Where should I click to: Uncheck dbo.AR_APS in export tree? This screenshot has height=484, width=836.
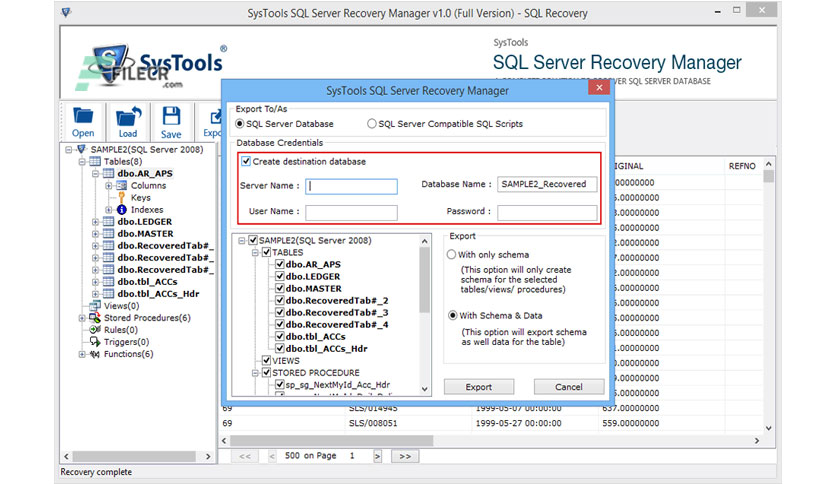[279, 264]
